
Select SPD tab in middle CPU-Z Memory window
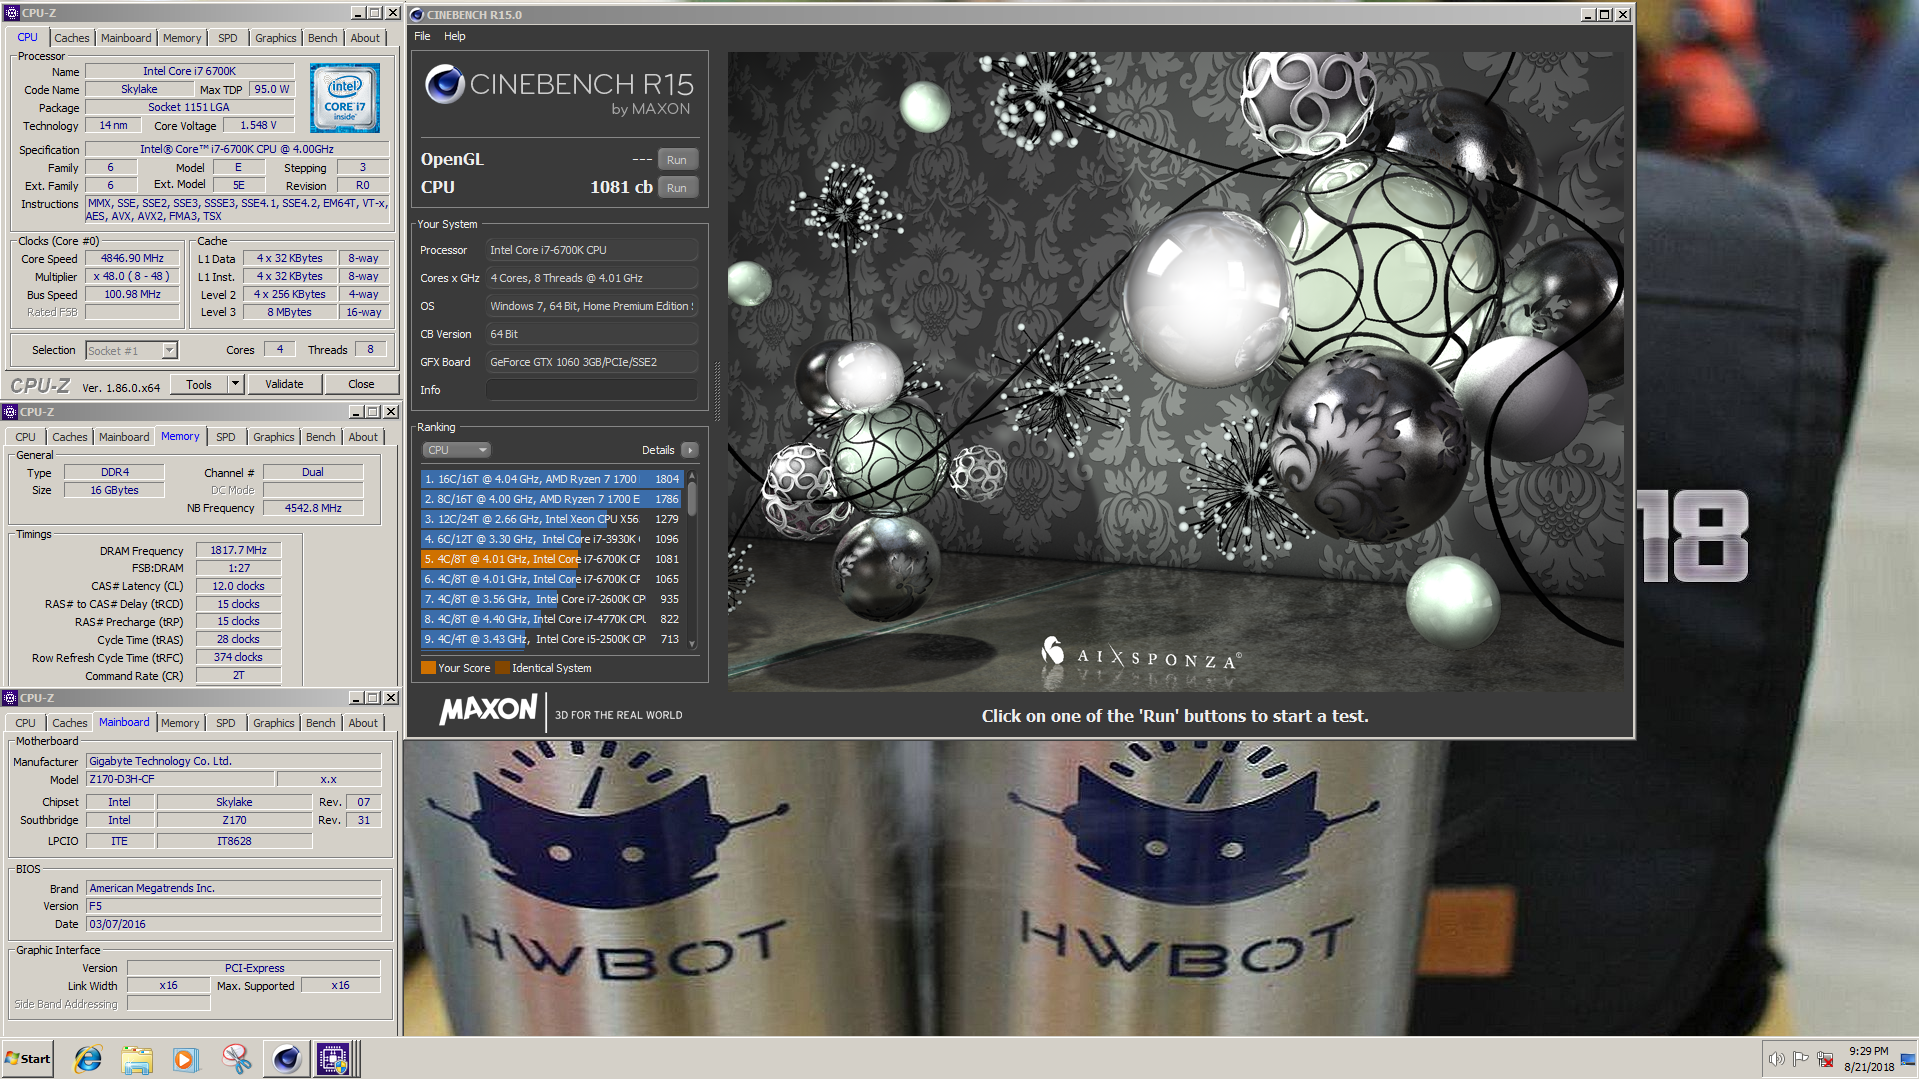pyautogui.click(x=226, y=437)
